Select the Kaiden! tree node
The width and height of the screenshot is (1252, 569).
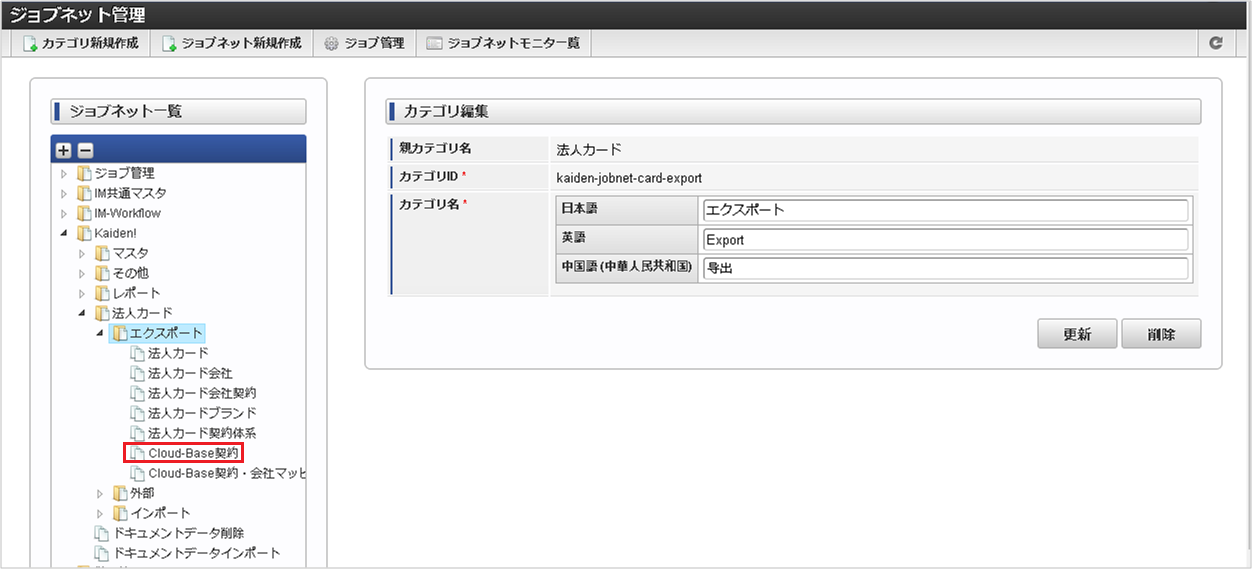coord(114,233)
